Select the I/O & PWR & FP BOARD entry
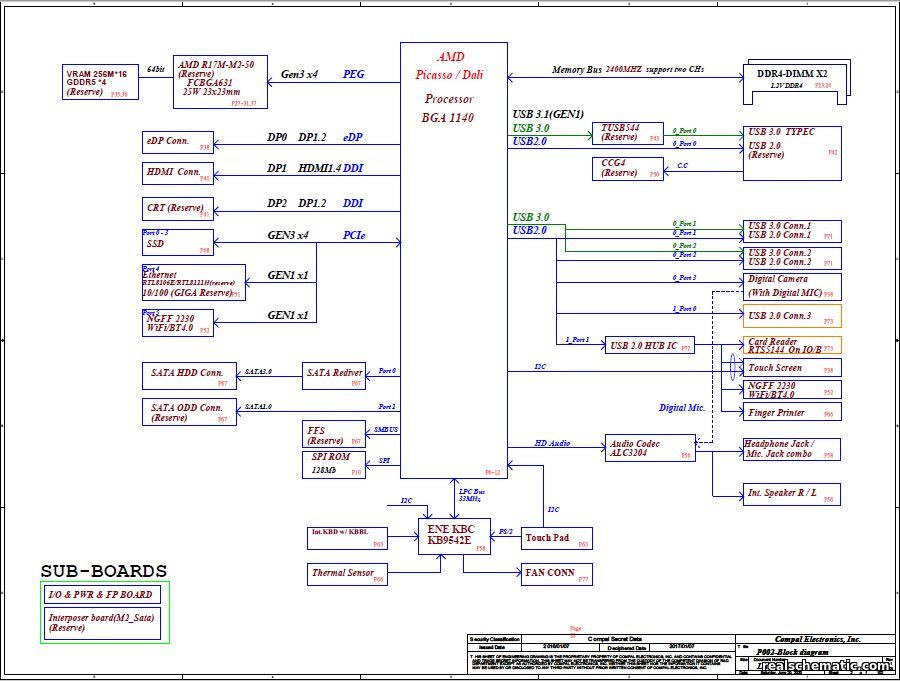The image size is (900, 681). pyautogui.click(x=103, y=594)
